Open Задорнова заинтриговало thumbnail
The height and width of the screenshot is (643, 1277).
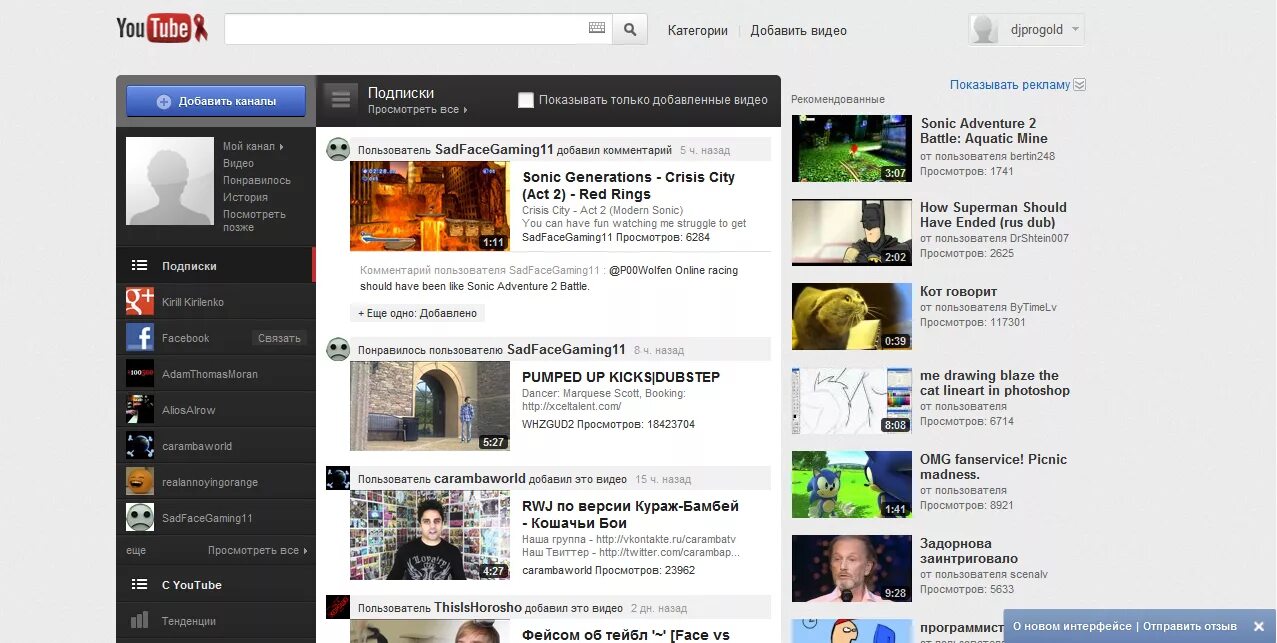(852, 568)
